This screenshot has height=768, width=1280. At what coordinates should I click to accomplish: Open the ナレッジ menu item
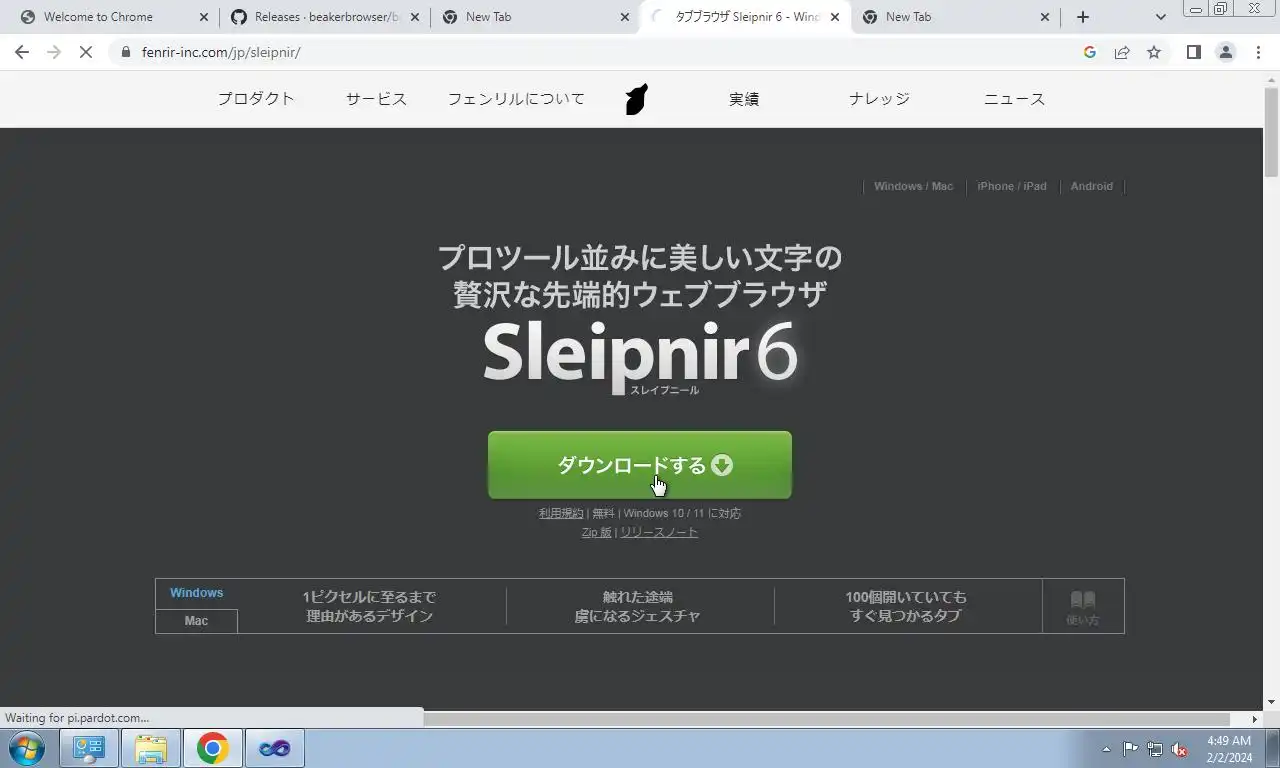[x=879, y=99]
